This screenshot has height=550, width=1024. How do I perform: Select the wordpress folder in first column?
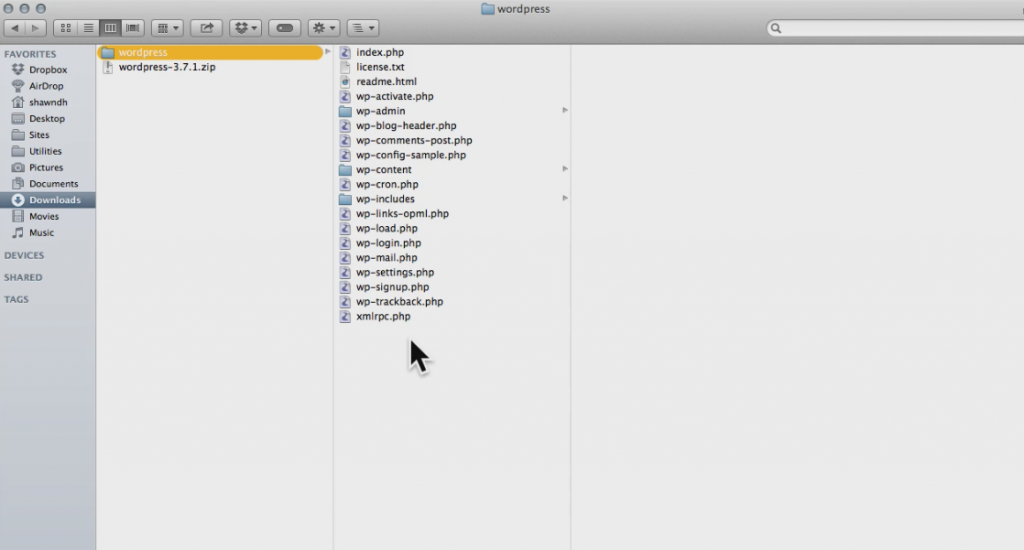click(x=210, y=52)
